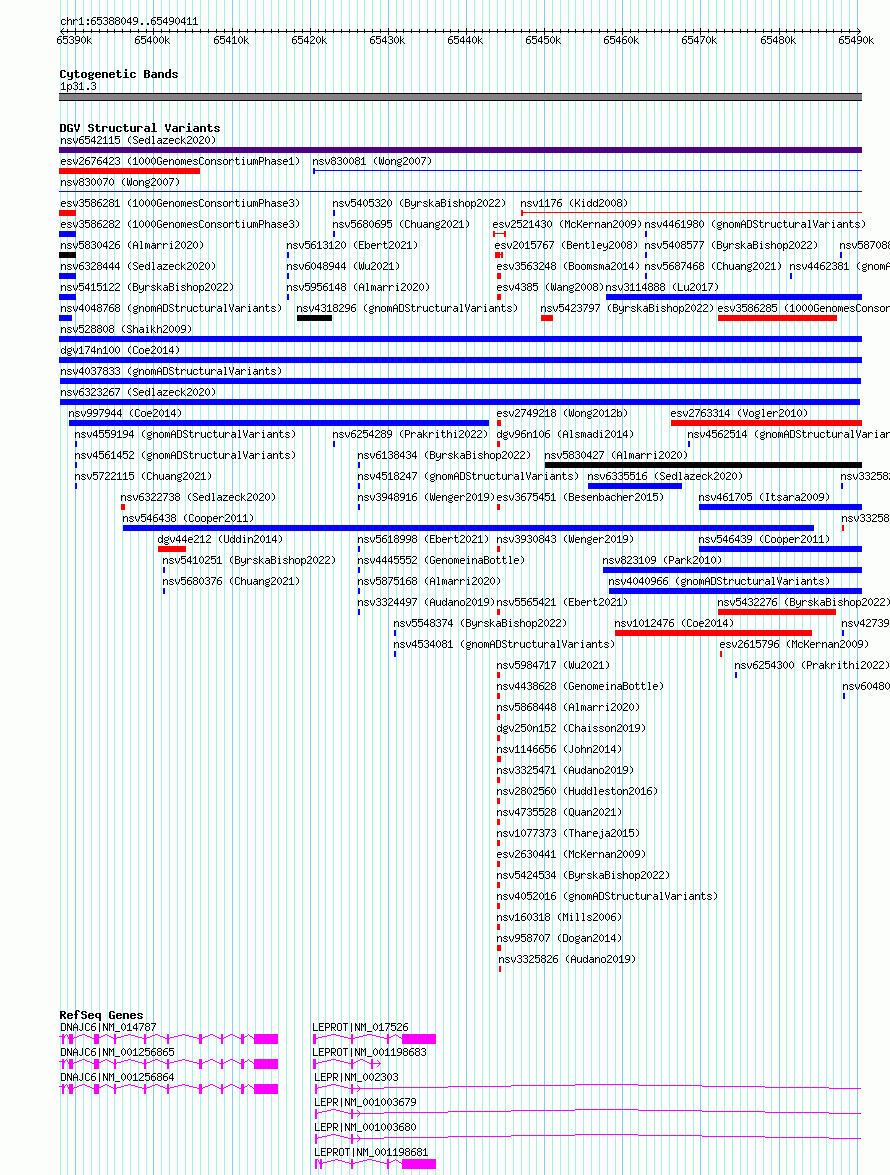Click nsv6254300 (Prakrithi2022) label

(x=812, y=665)
